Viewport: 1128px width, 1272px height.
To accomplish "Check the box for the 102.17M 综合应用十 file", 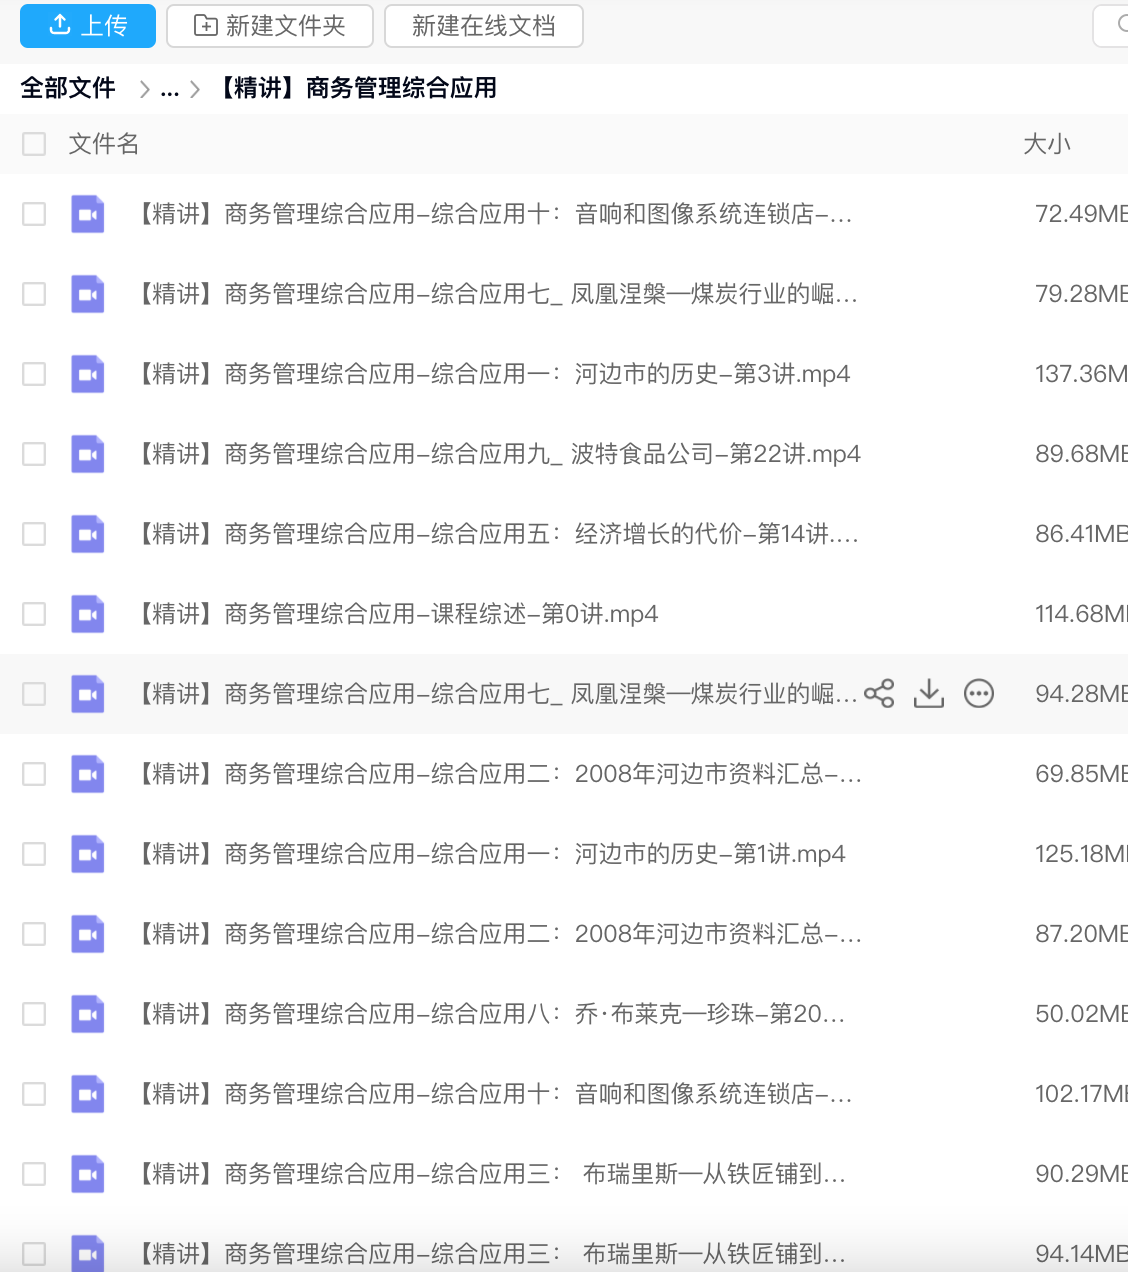I will pos(34,1094).
